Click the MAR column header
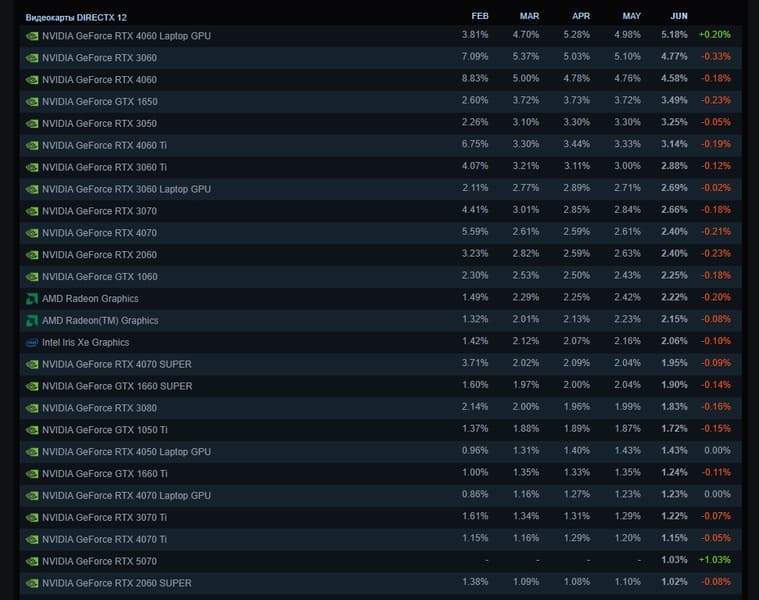The width and height of the screenshot is (759, 600). tap(529, 16)
